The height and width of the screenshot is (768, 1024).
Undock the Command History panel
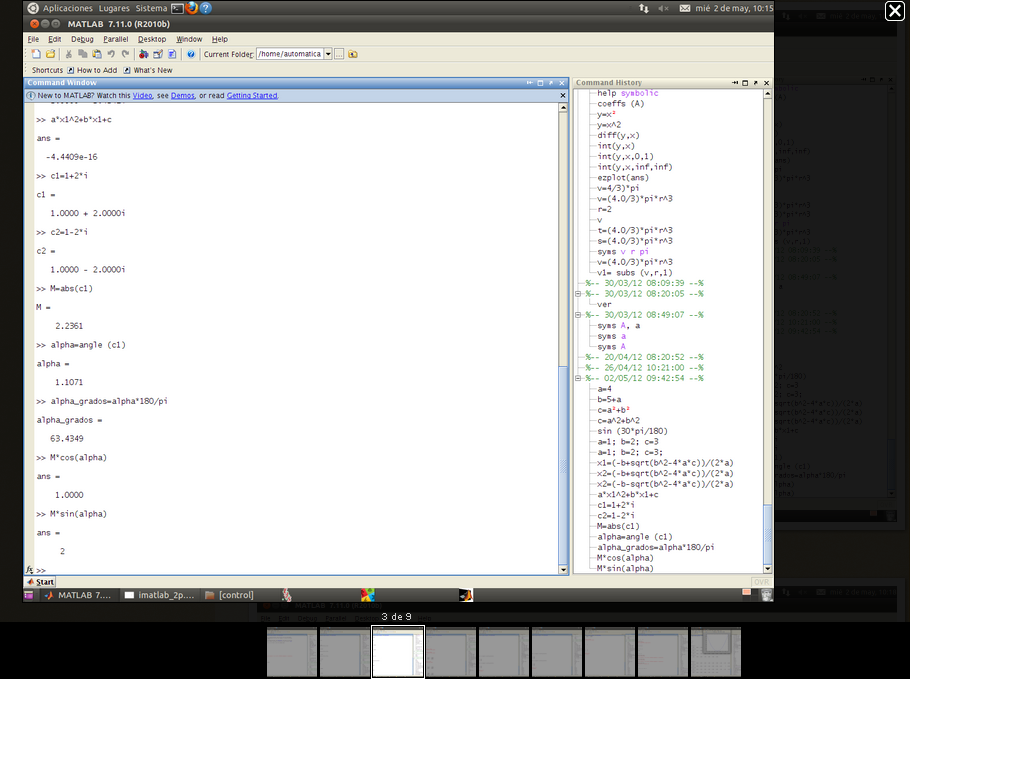click(756, 83)
